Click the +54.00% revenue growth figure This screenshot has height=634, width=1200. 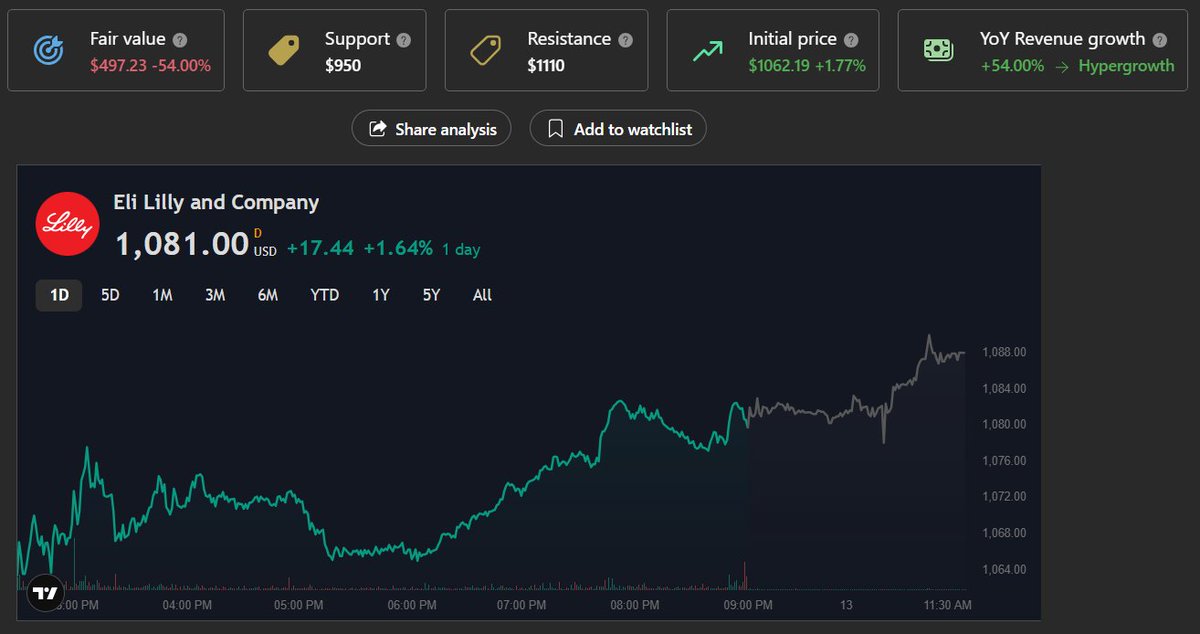[1012, 66]
